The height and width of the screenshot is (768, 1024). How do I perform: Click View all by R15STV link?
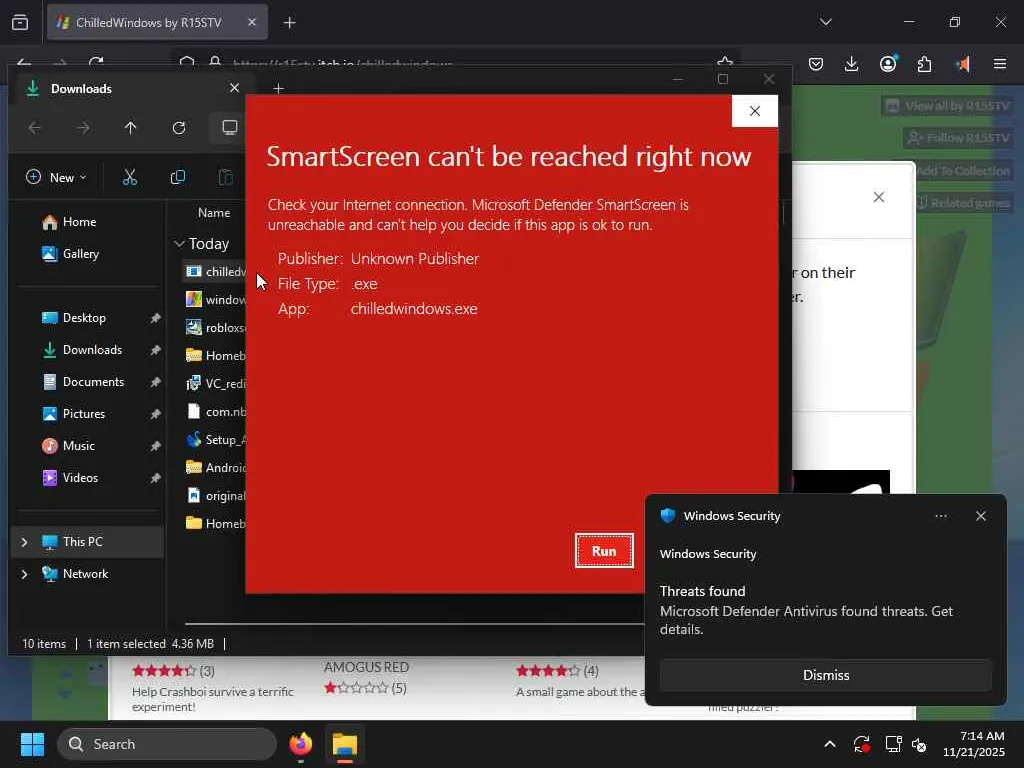pos(947,106)
